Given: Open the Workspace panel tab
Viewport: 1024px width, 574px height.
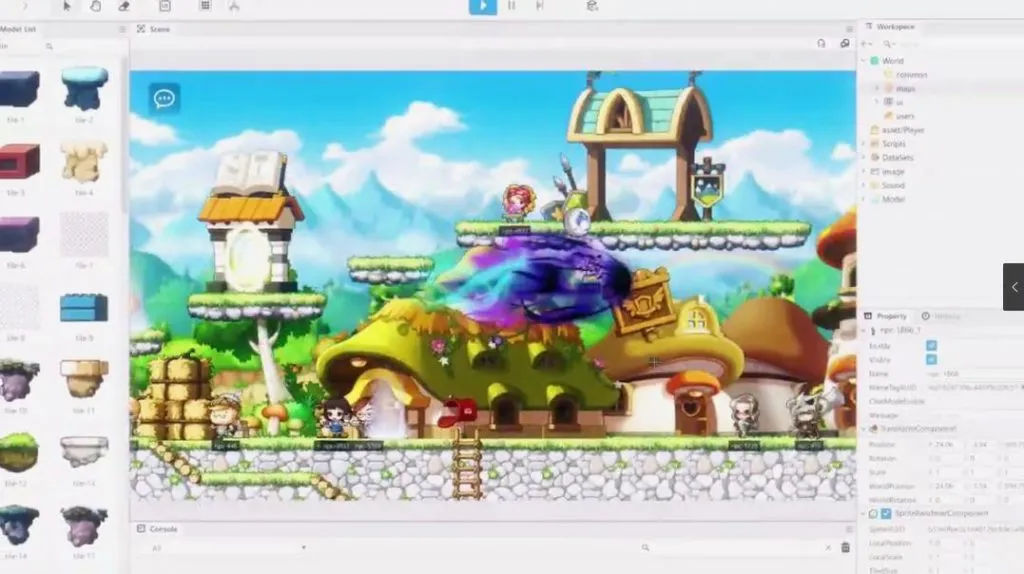Looking at the screenshot, I should pyautogui.click(x=889, y=27).
